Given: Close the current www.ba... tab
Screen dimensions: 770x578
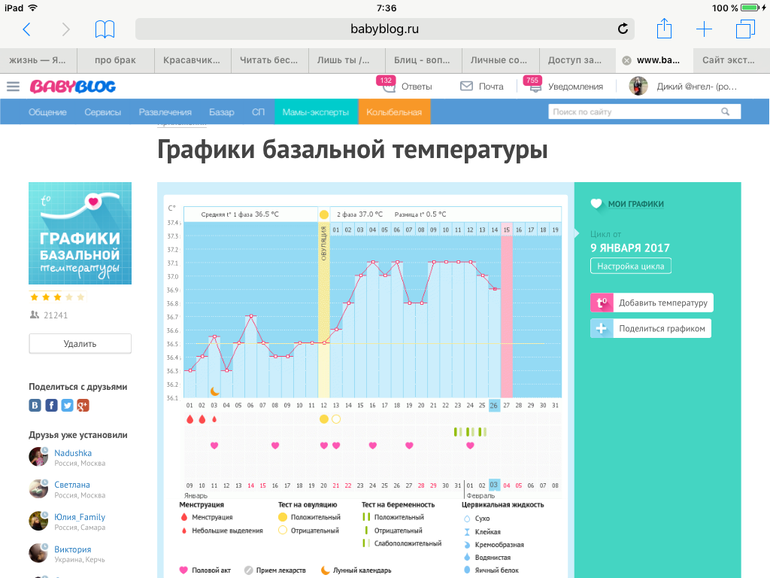Looking at the screenshot, I should coord(627,60).
